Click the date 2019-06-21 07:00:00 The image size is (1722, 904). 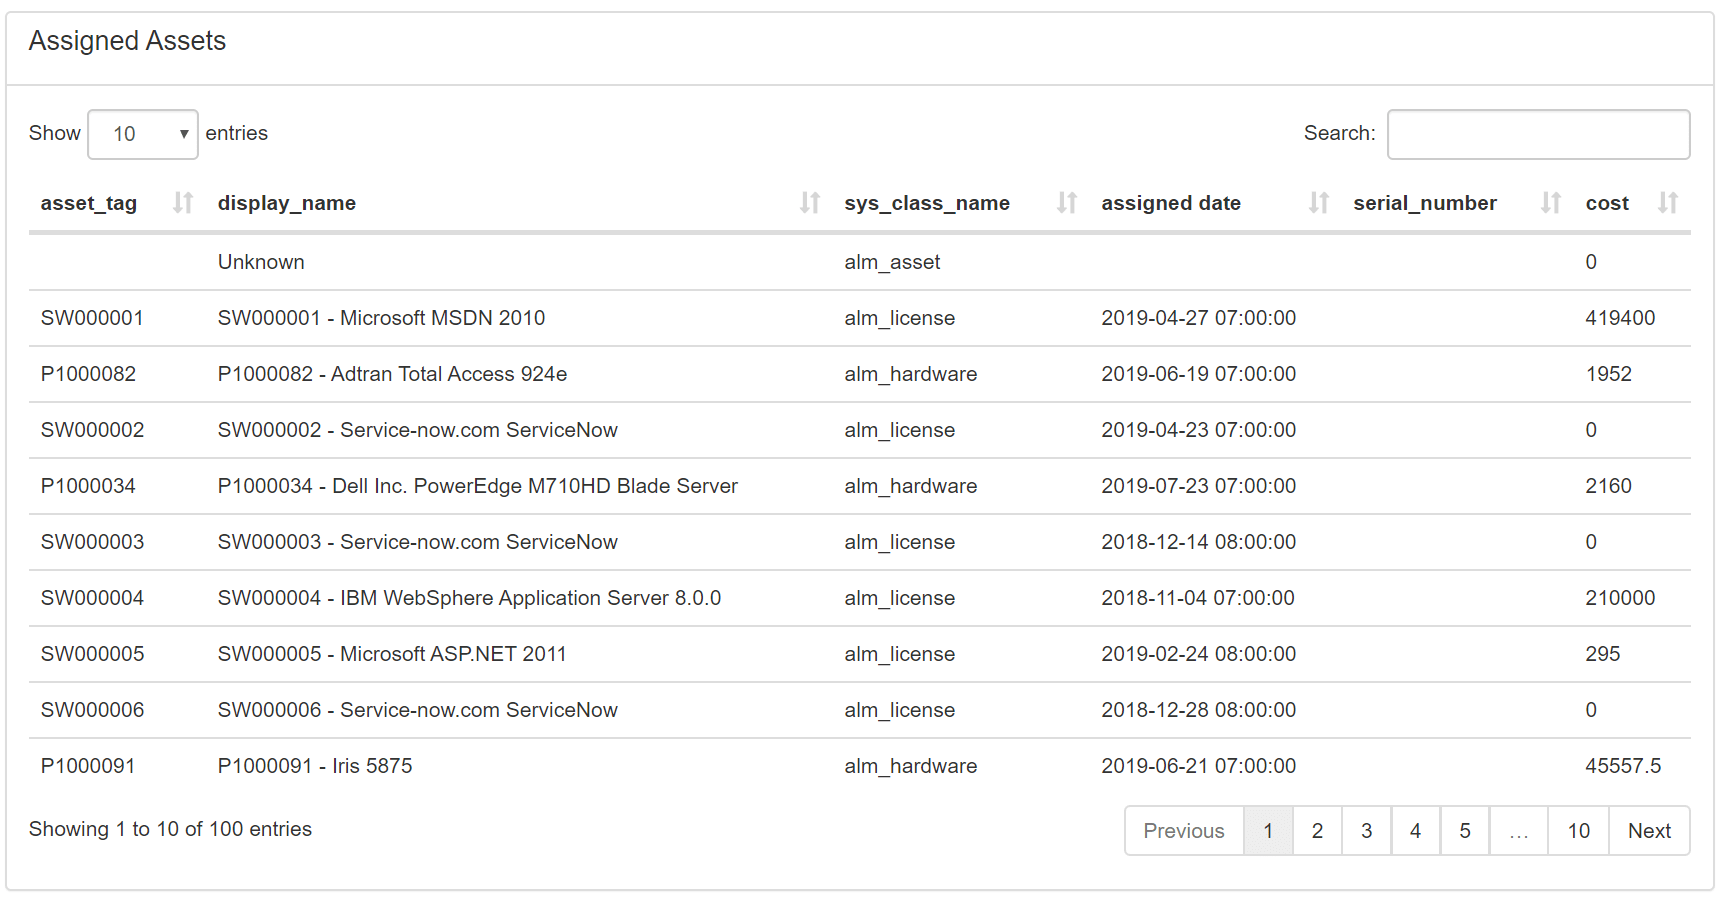[1198, 766]
